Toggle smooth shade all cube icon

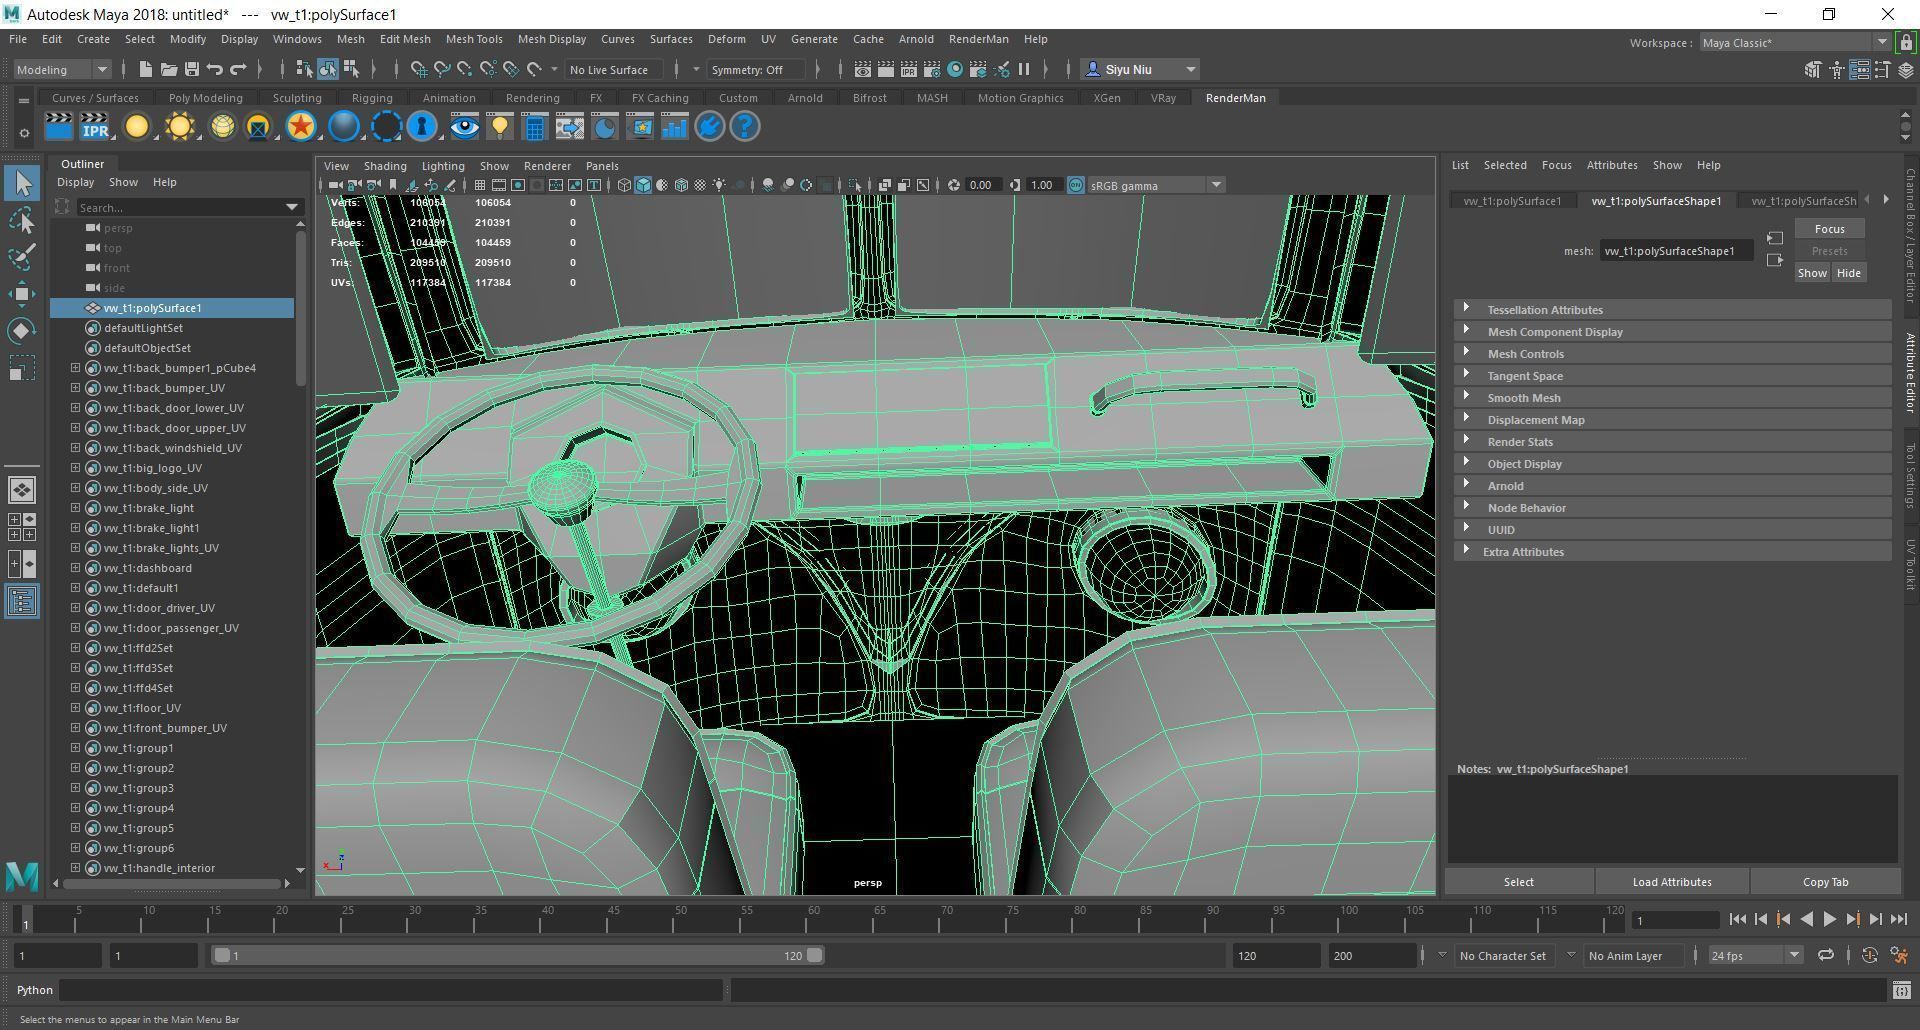pyautogui.click(x=643, y=185)
